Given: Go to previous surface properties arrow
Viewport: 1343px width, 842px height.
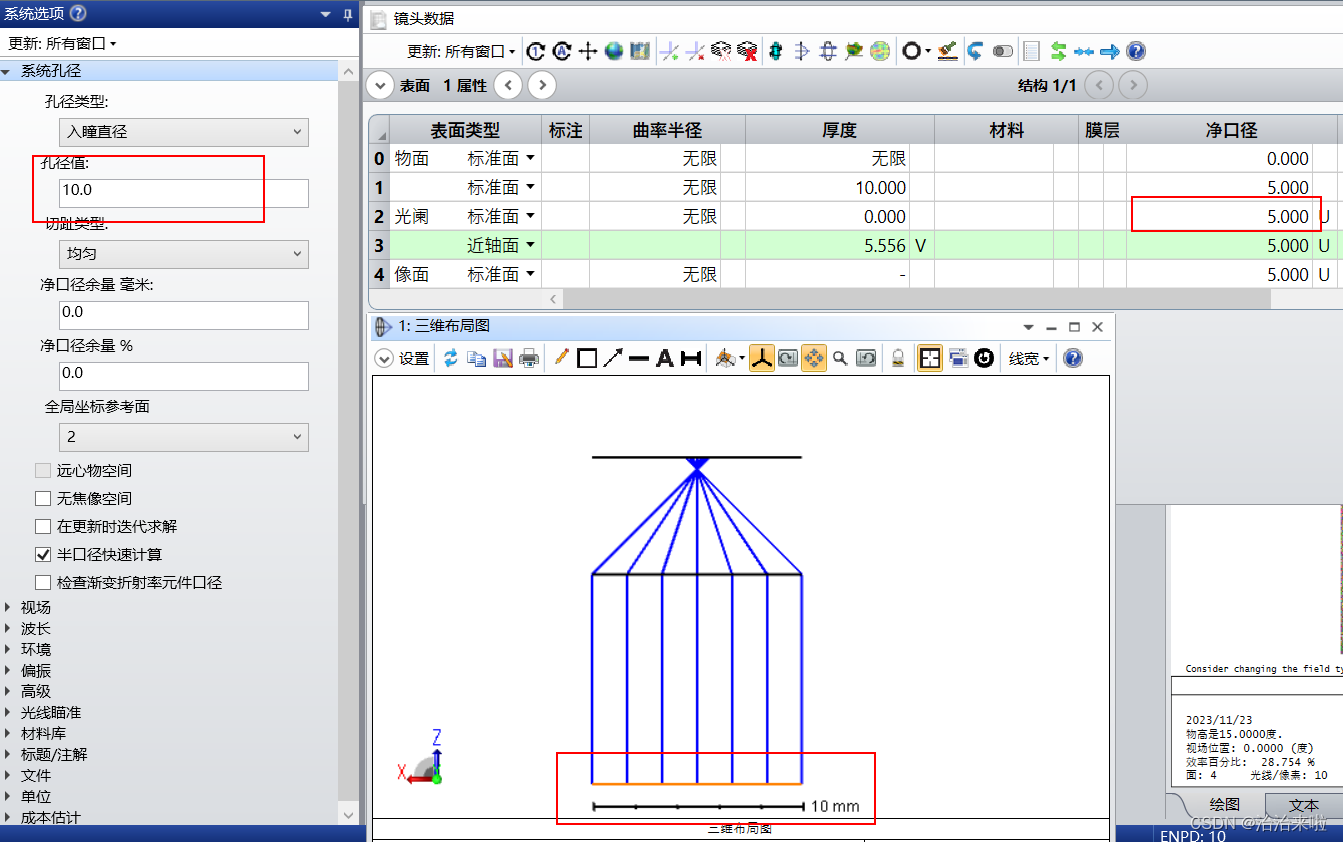Looking at the screenshot, I should [508, 85].
